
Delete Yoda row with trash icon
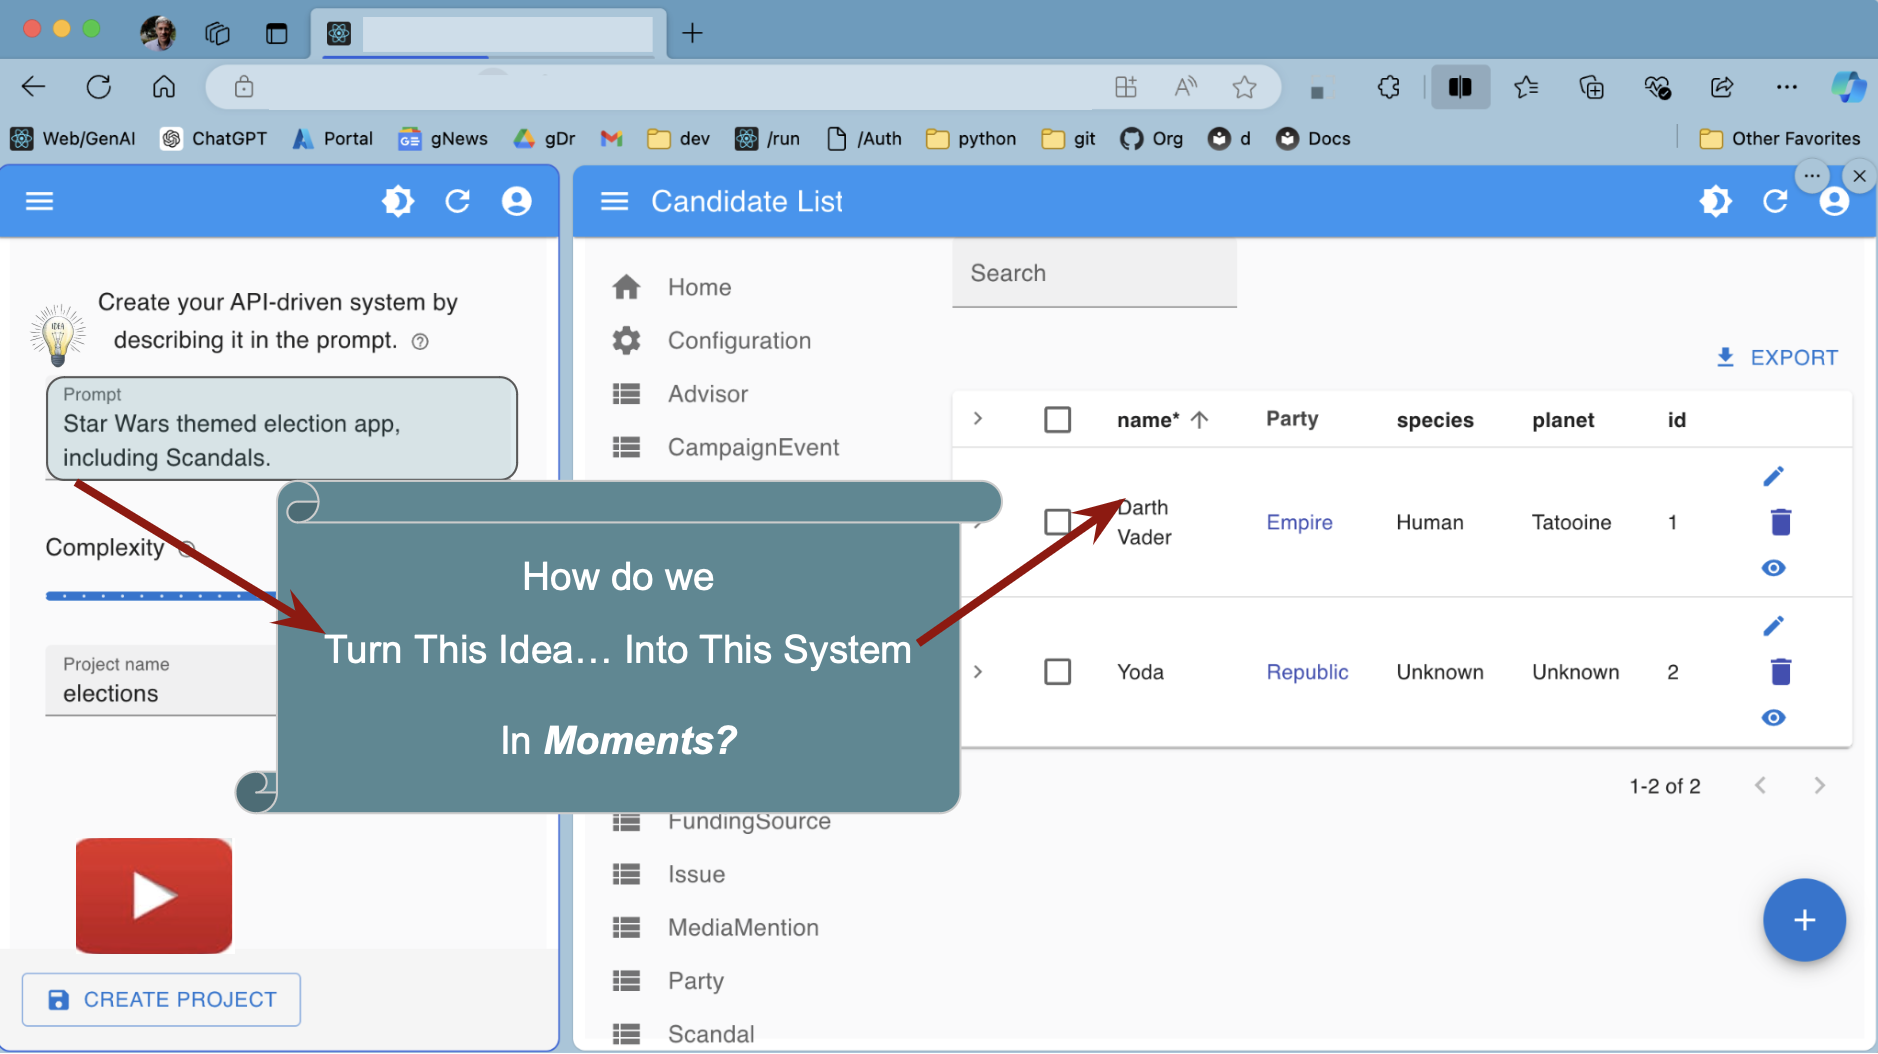point(1780,671)
